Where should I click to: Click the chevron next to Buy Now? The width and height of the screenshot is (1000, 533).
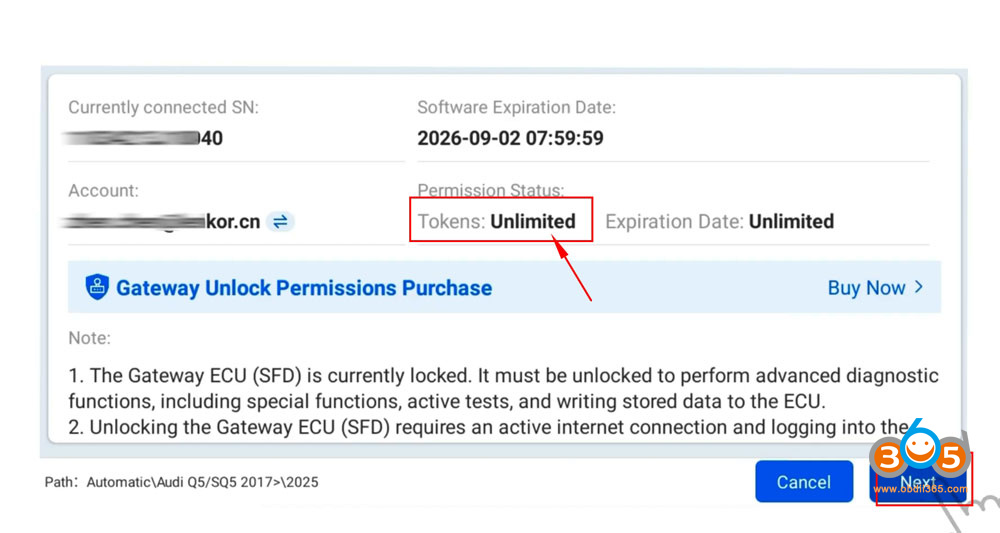(918, 288)
